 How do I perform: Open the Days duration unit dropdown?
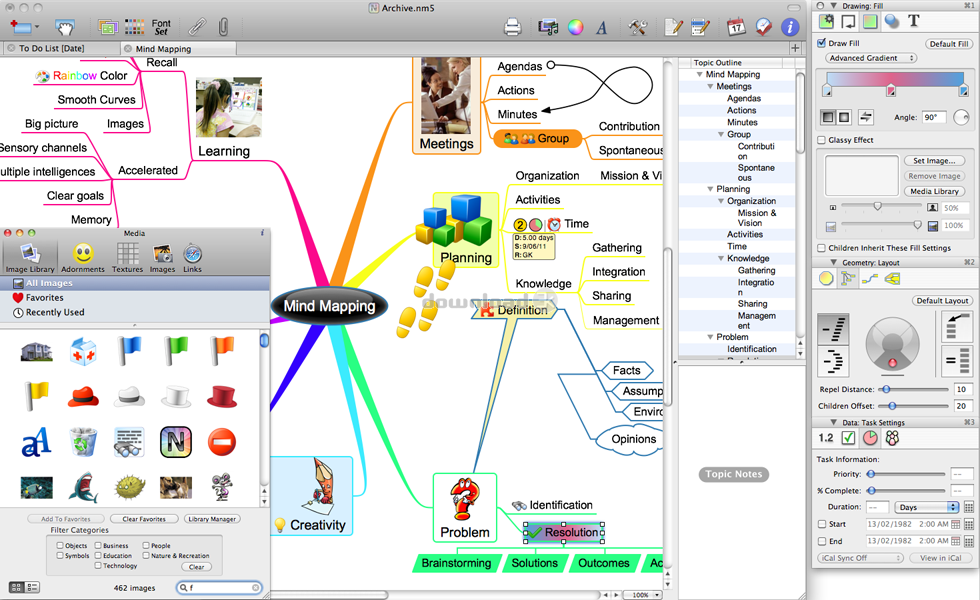click(920, 507)
